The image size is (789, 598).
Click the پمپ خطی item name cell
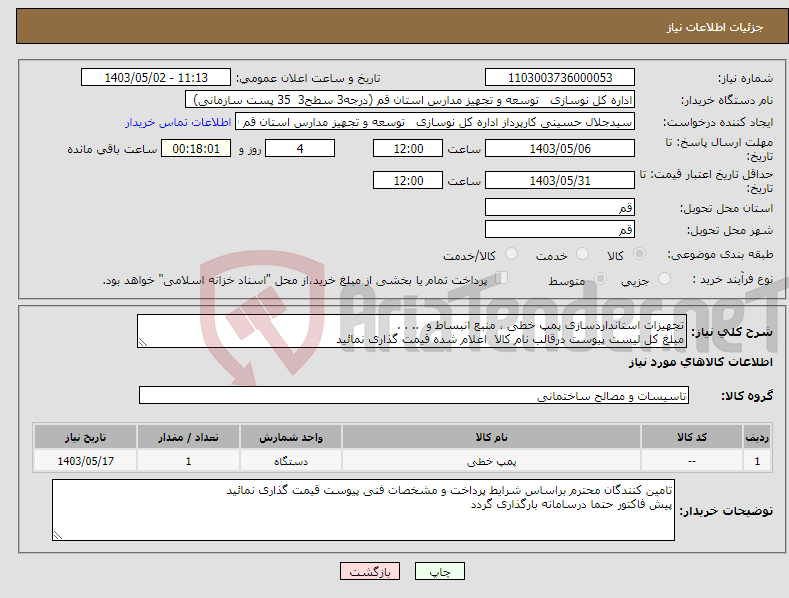pos(491,461)
